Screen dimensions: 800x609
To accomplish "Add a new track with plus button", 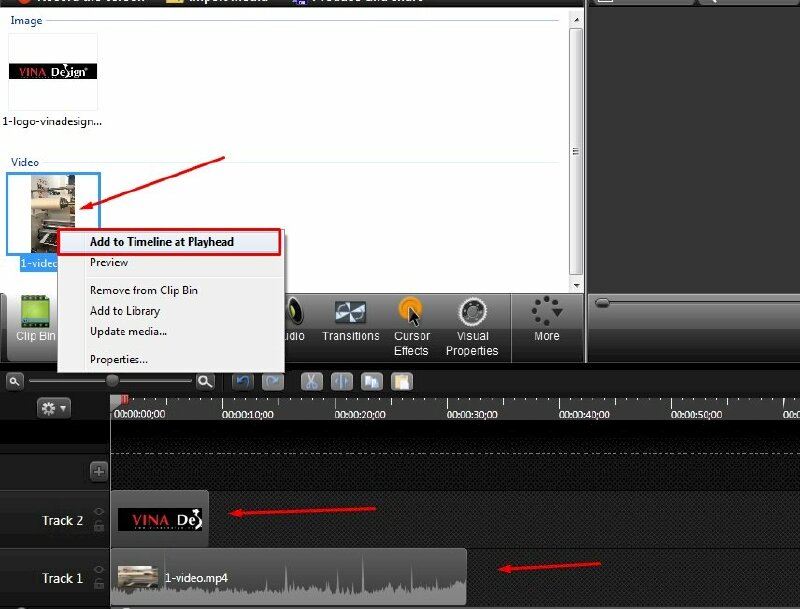I will (98, 471).
